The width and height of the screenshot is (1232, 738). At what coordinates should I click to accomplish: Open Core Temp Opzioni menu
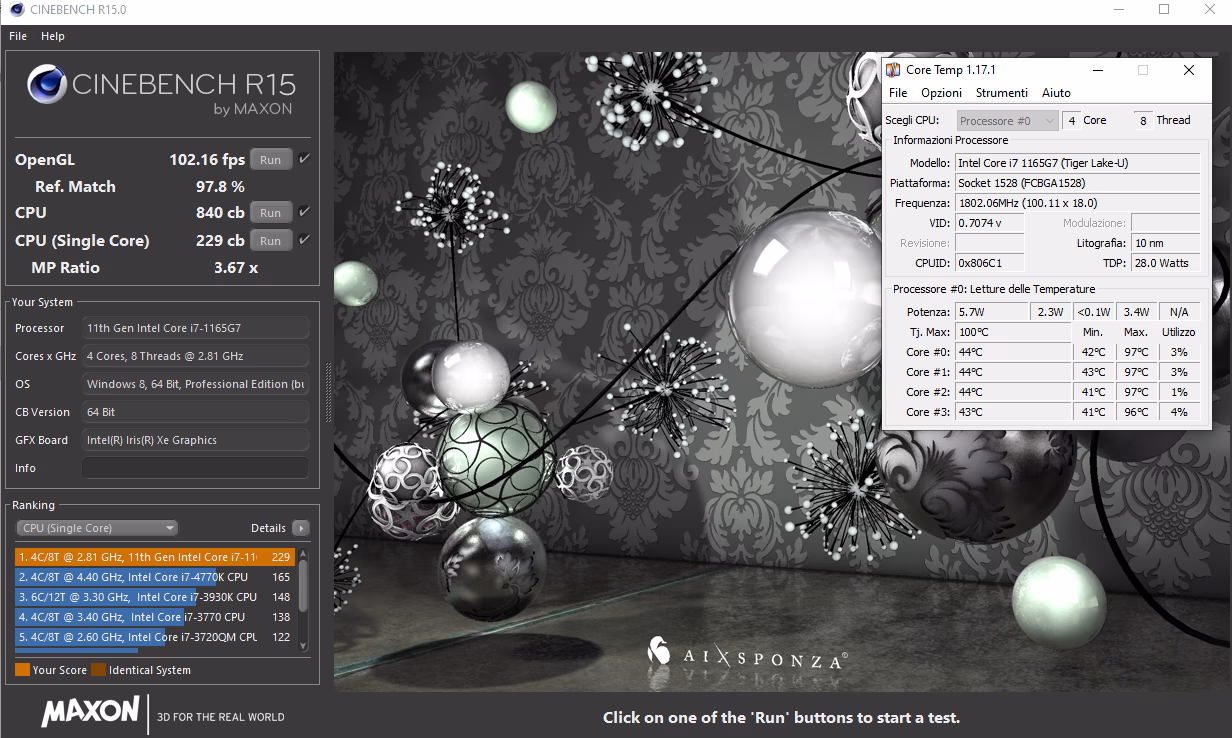click(x=941, y=93)
